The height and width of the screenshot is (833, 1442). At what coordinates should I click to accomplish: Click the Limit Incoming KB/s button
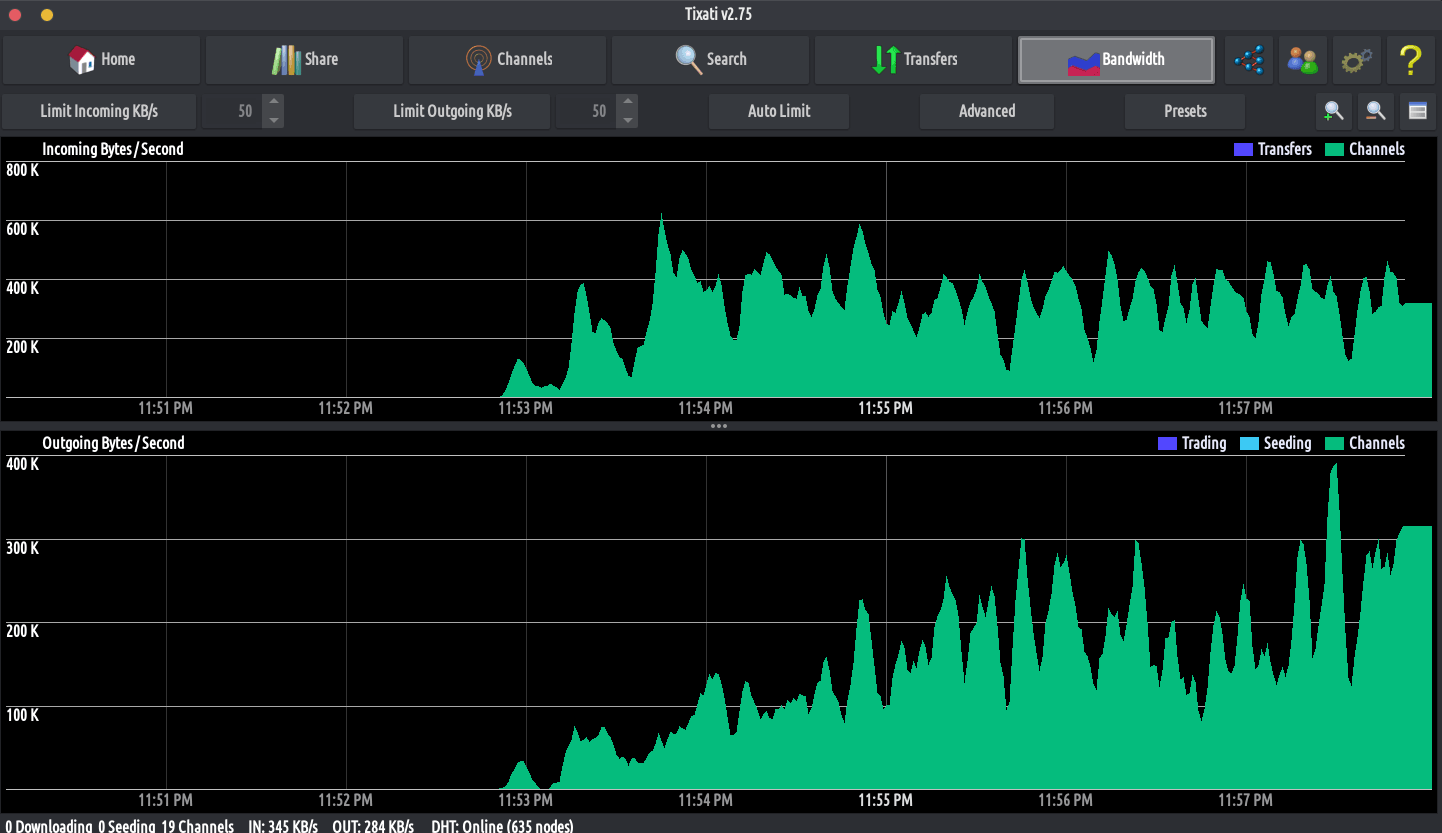click(x=99, y=111)
